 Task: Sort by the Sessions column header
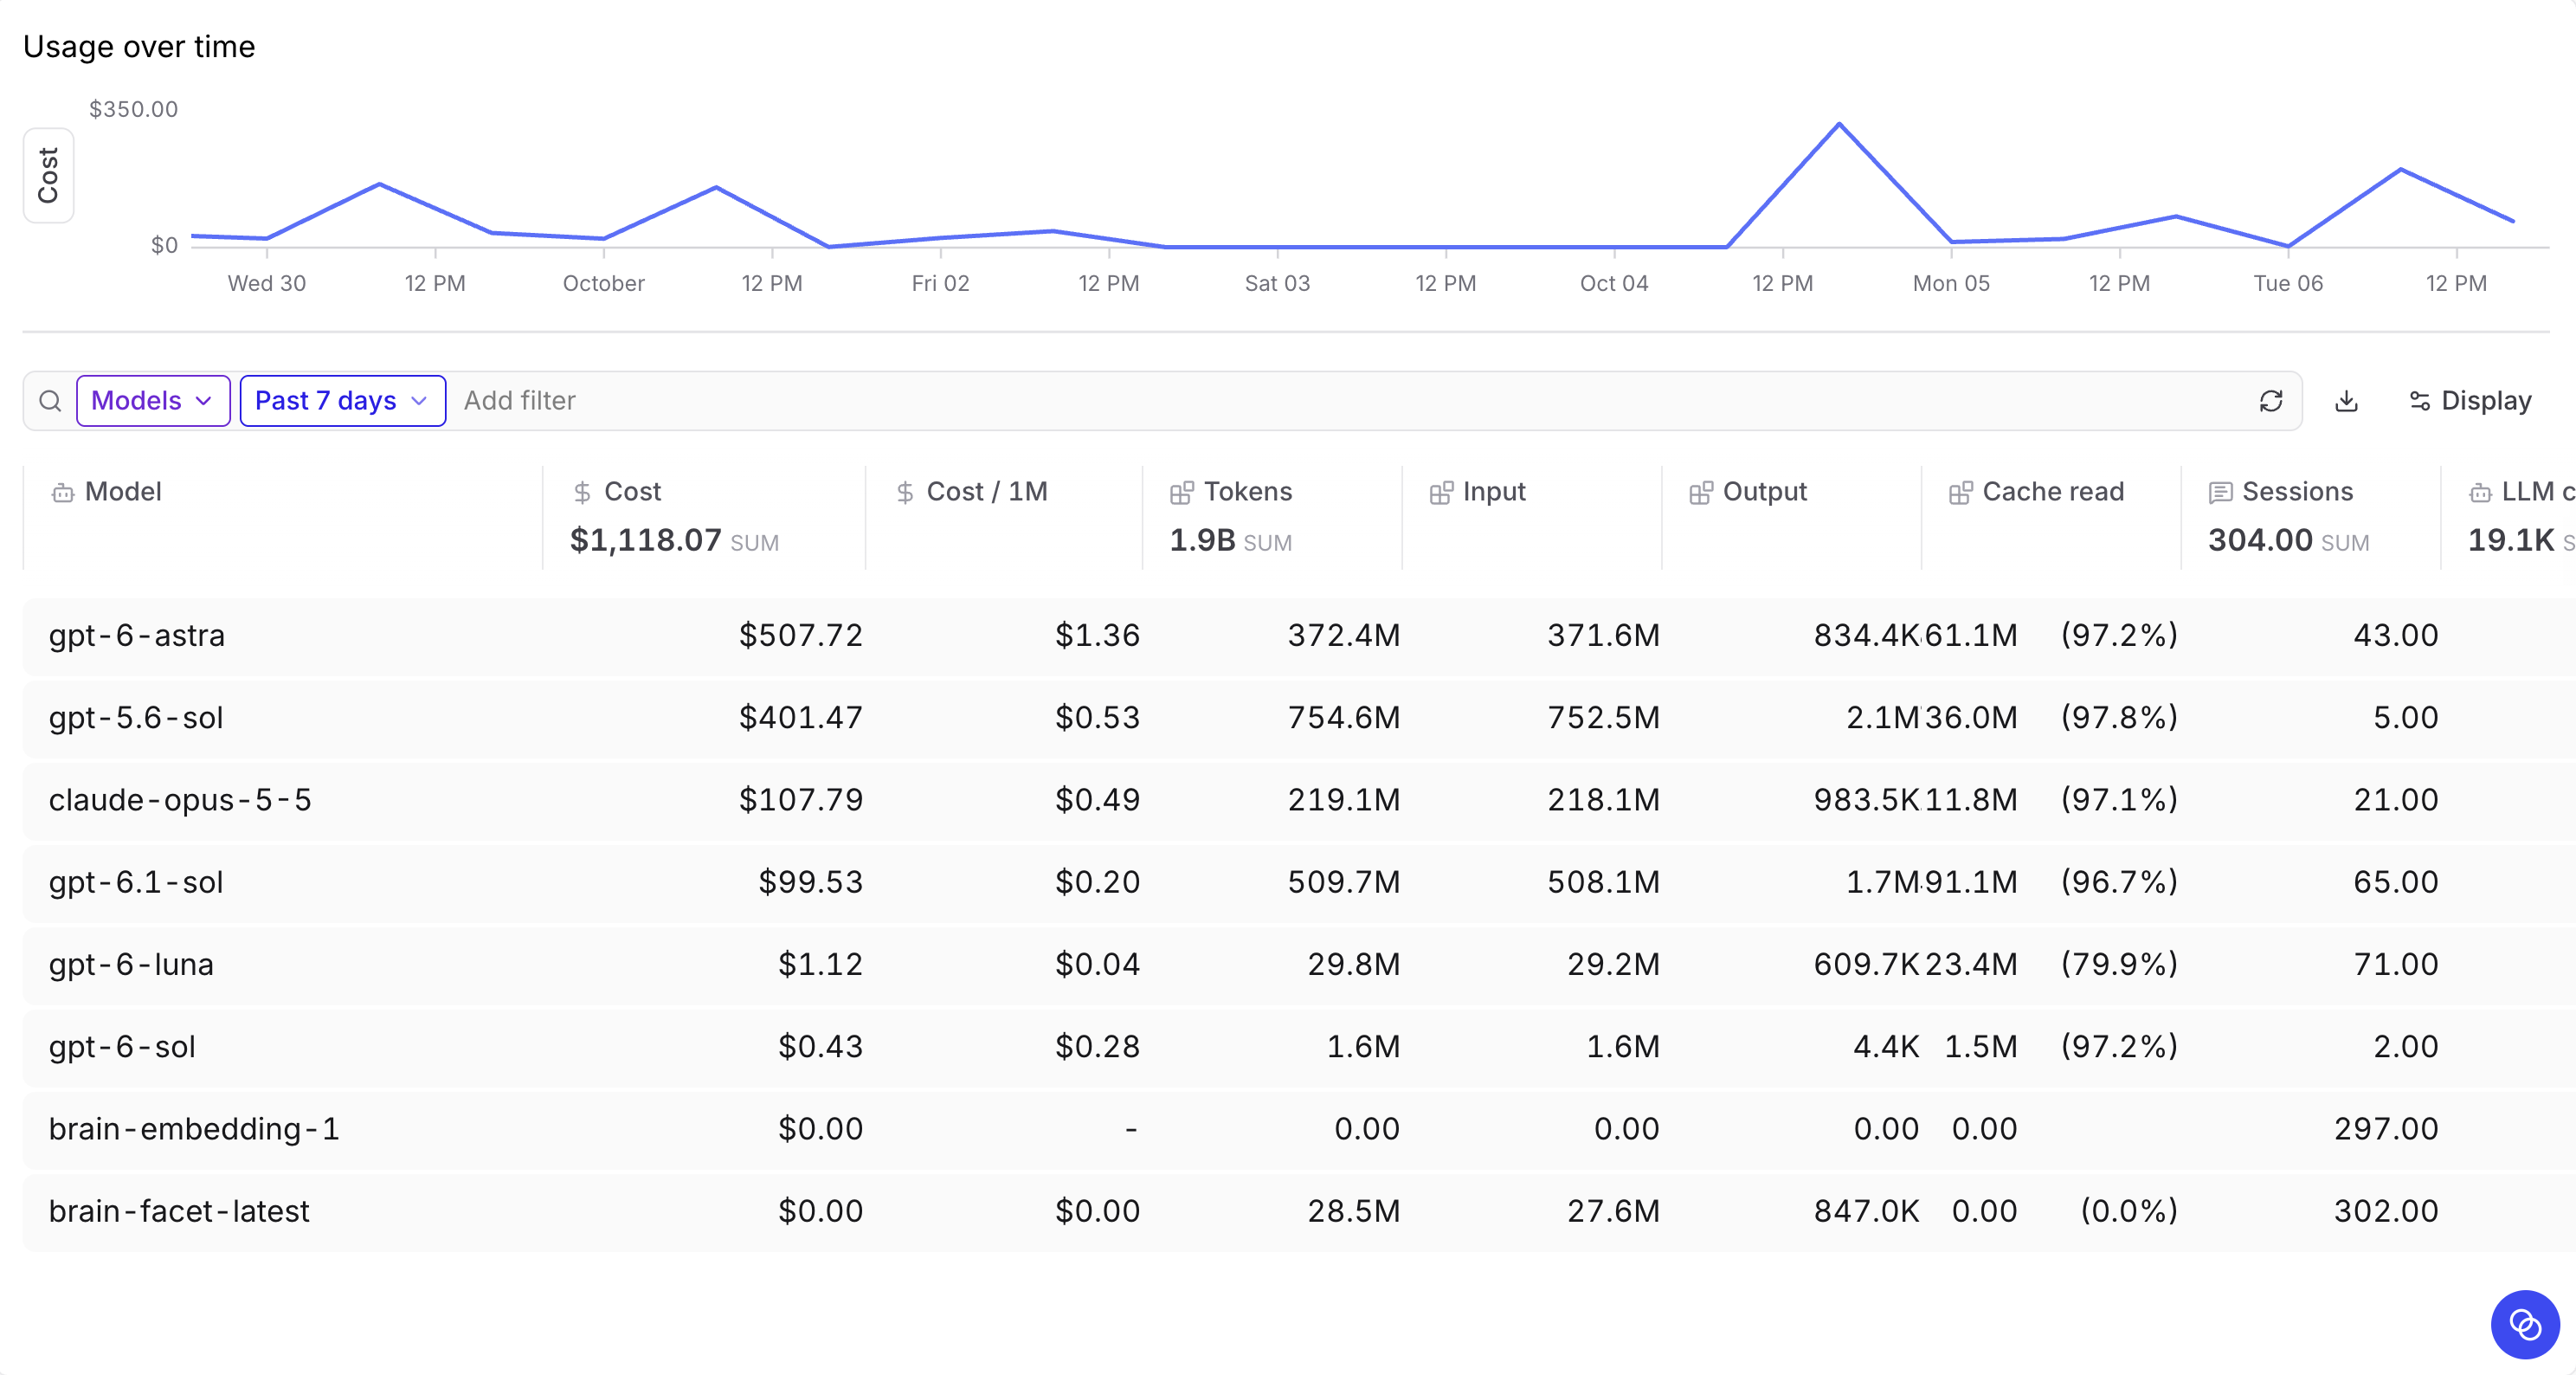pos(2297,491)
